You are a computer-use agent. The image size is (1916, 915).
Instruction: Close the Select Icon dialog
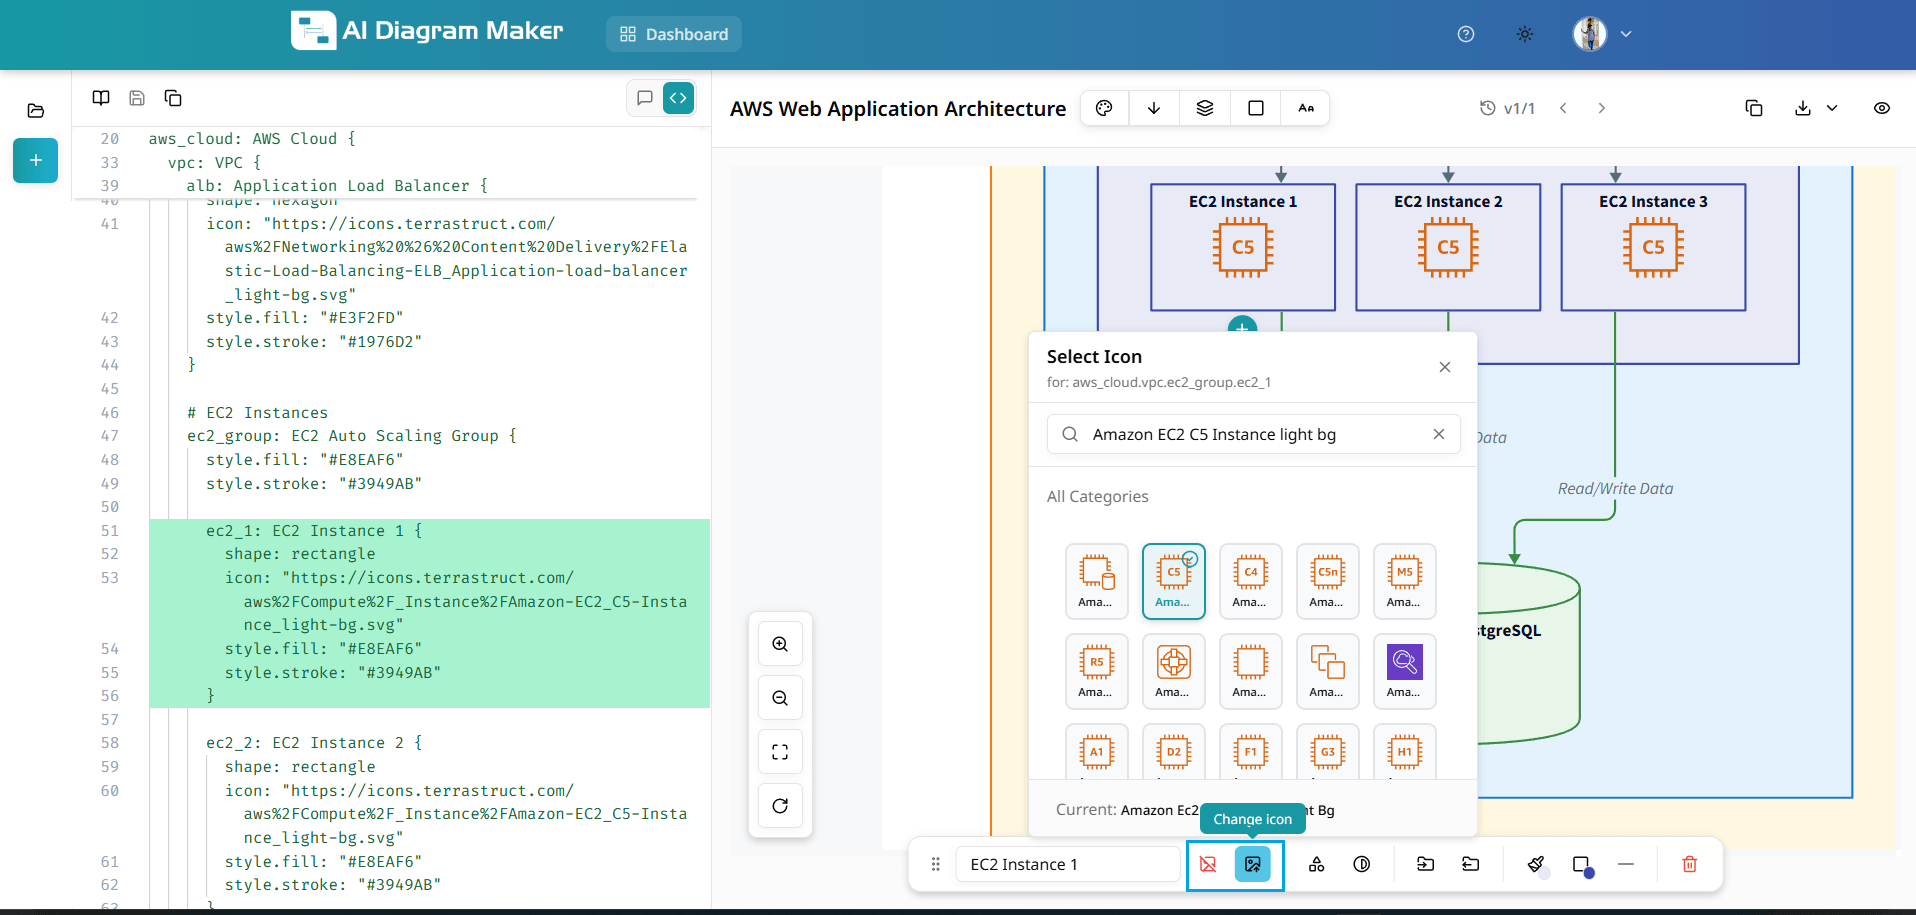tap(1444, 367)
